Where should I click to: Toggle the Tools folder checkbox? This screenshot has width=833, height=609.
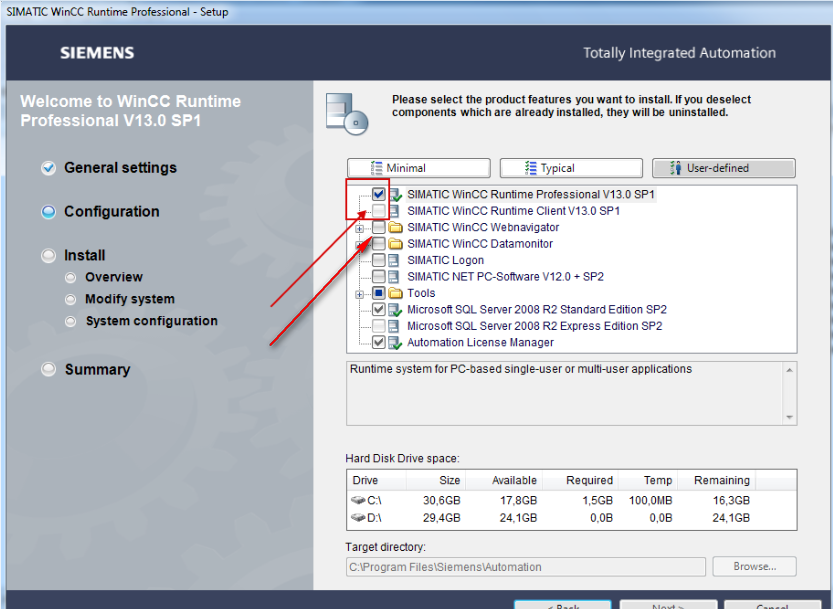(378, 293)
